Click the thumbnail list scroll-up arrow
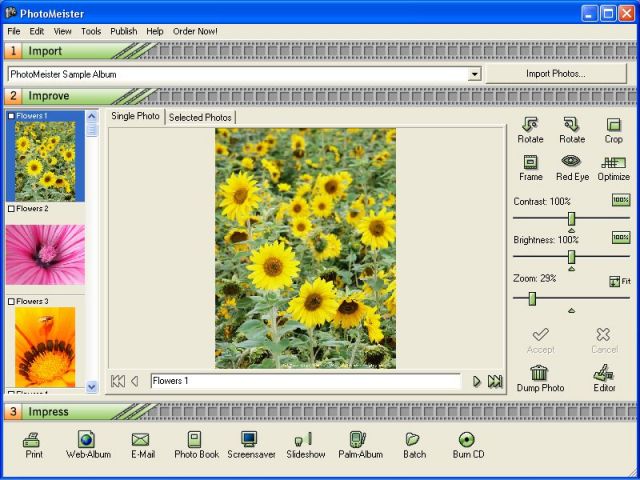 coord(92,116)
